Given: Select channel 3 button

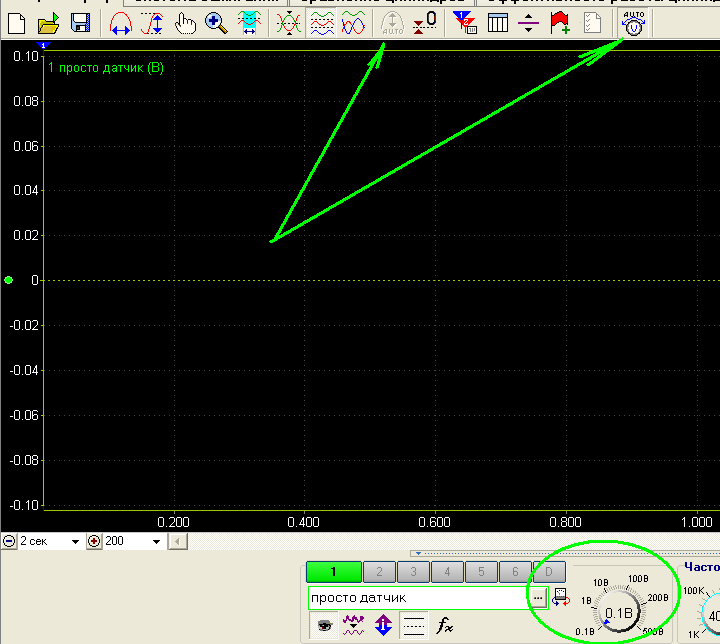Looking at the screenshot, I should tap(413, 572).
